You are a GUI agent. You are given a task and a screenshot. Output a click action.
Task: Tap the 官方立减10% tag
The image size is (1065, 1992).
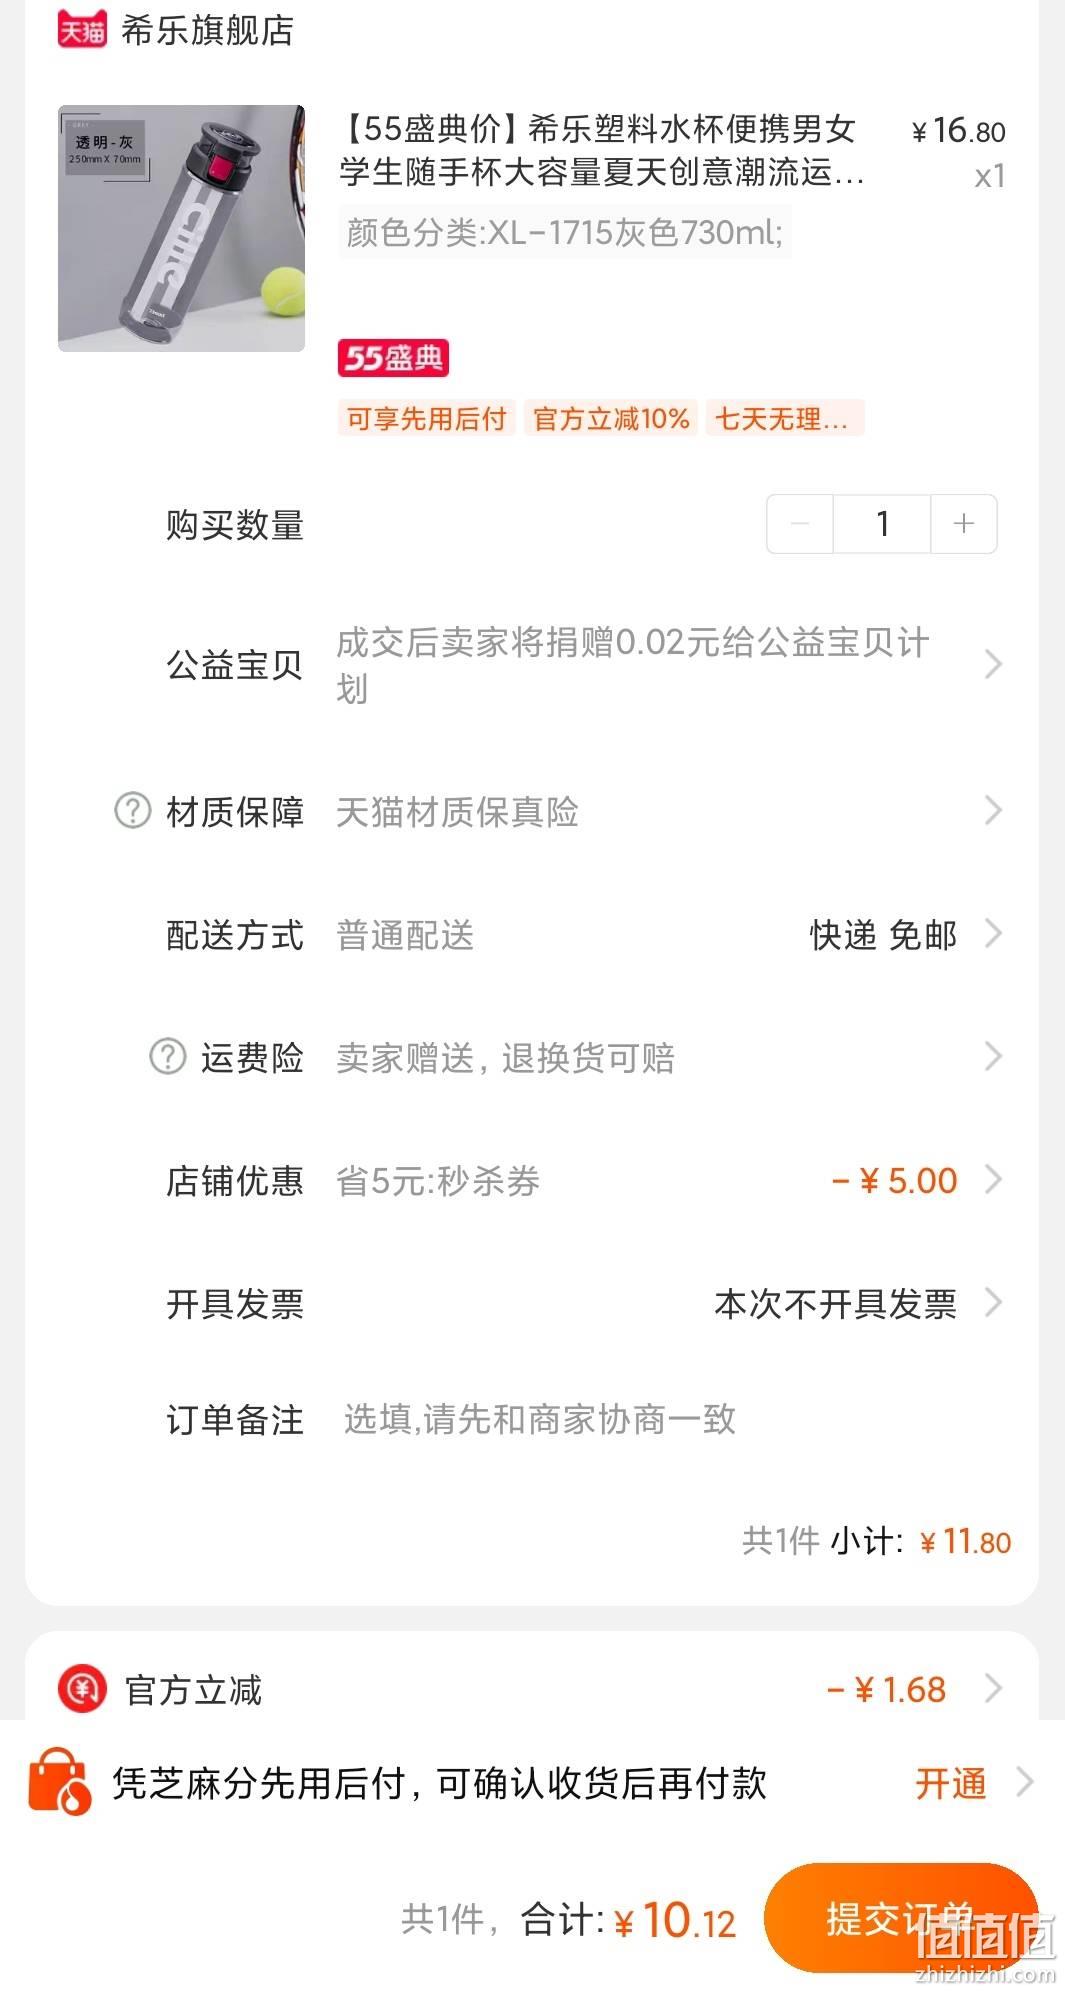[611, 418]
